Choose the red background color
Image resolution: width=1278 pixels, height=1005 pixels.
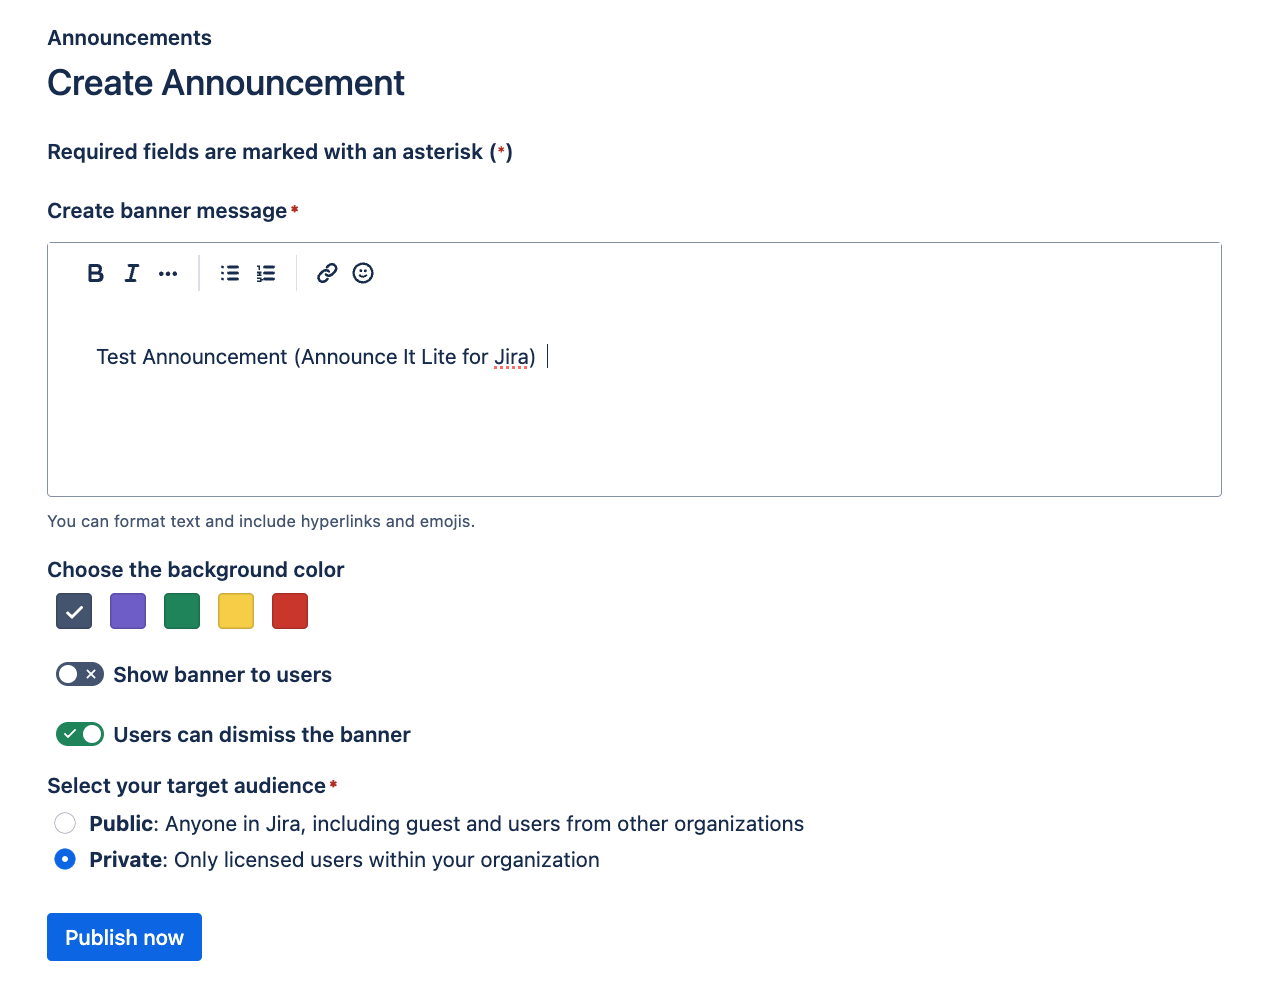pos(290,611)
